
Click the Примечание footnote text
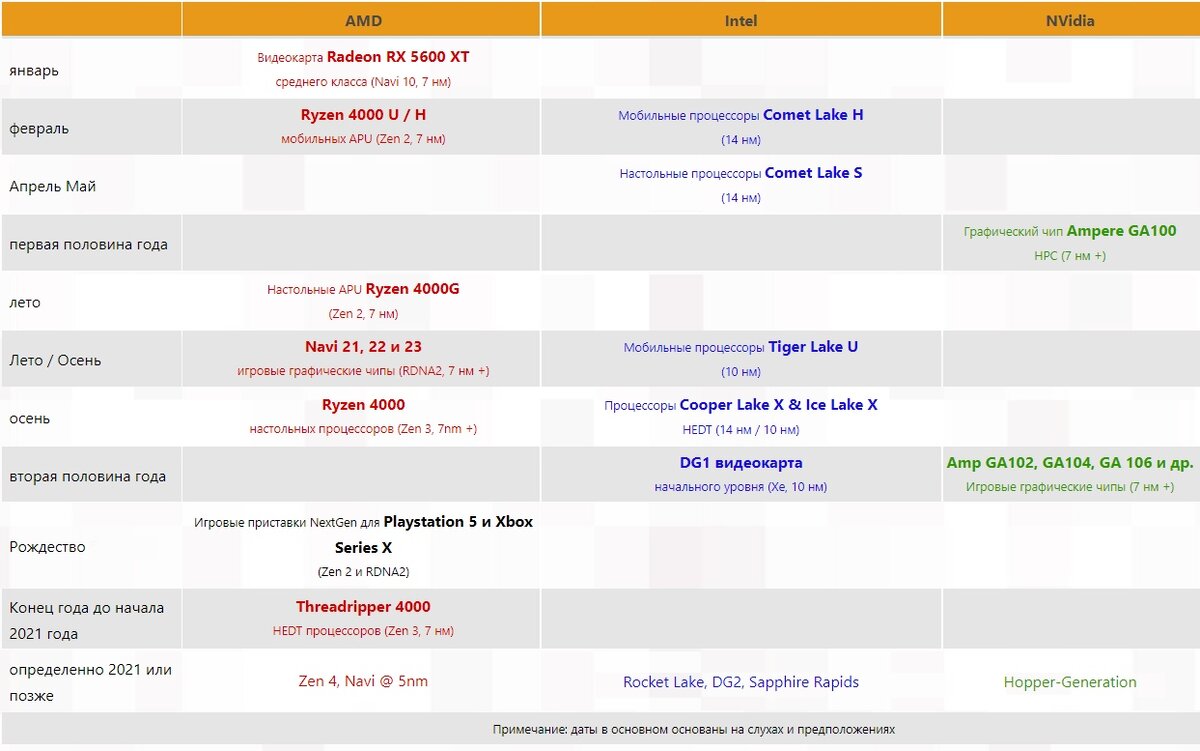[x=694, y=730]
